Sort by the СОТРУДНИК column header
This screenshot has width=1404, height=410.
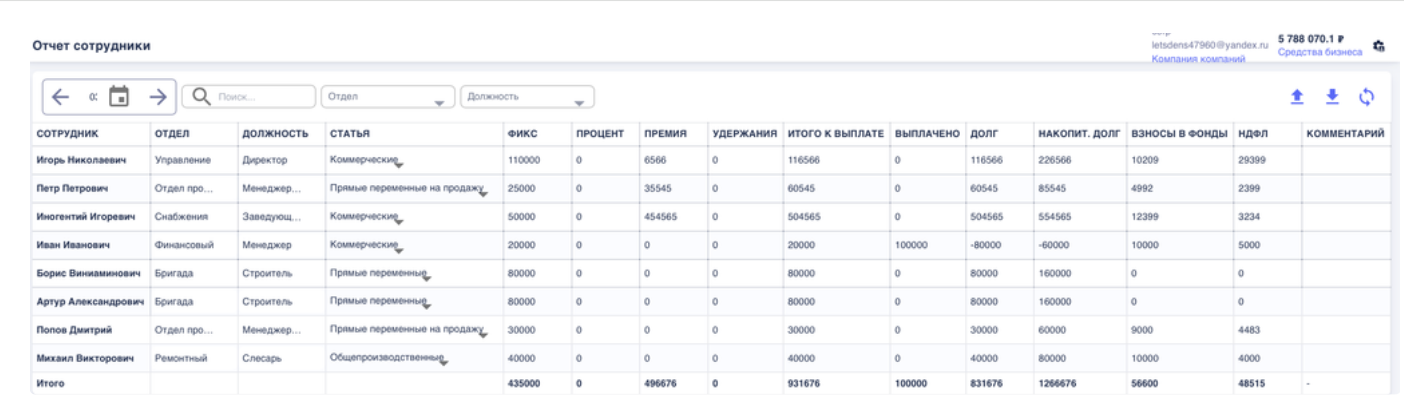point(68,133)
